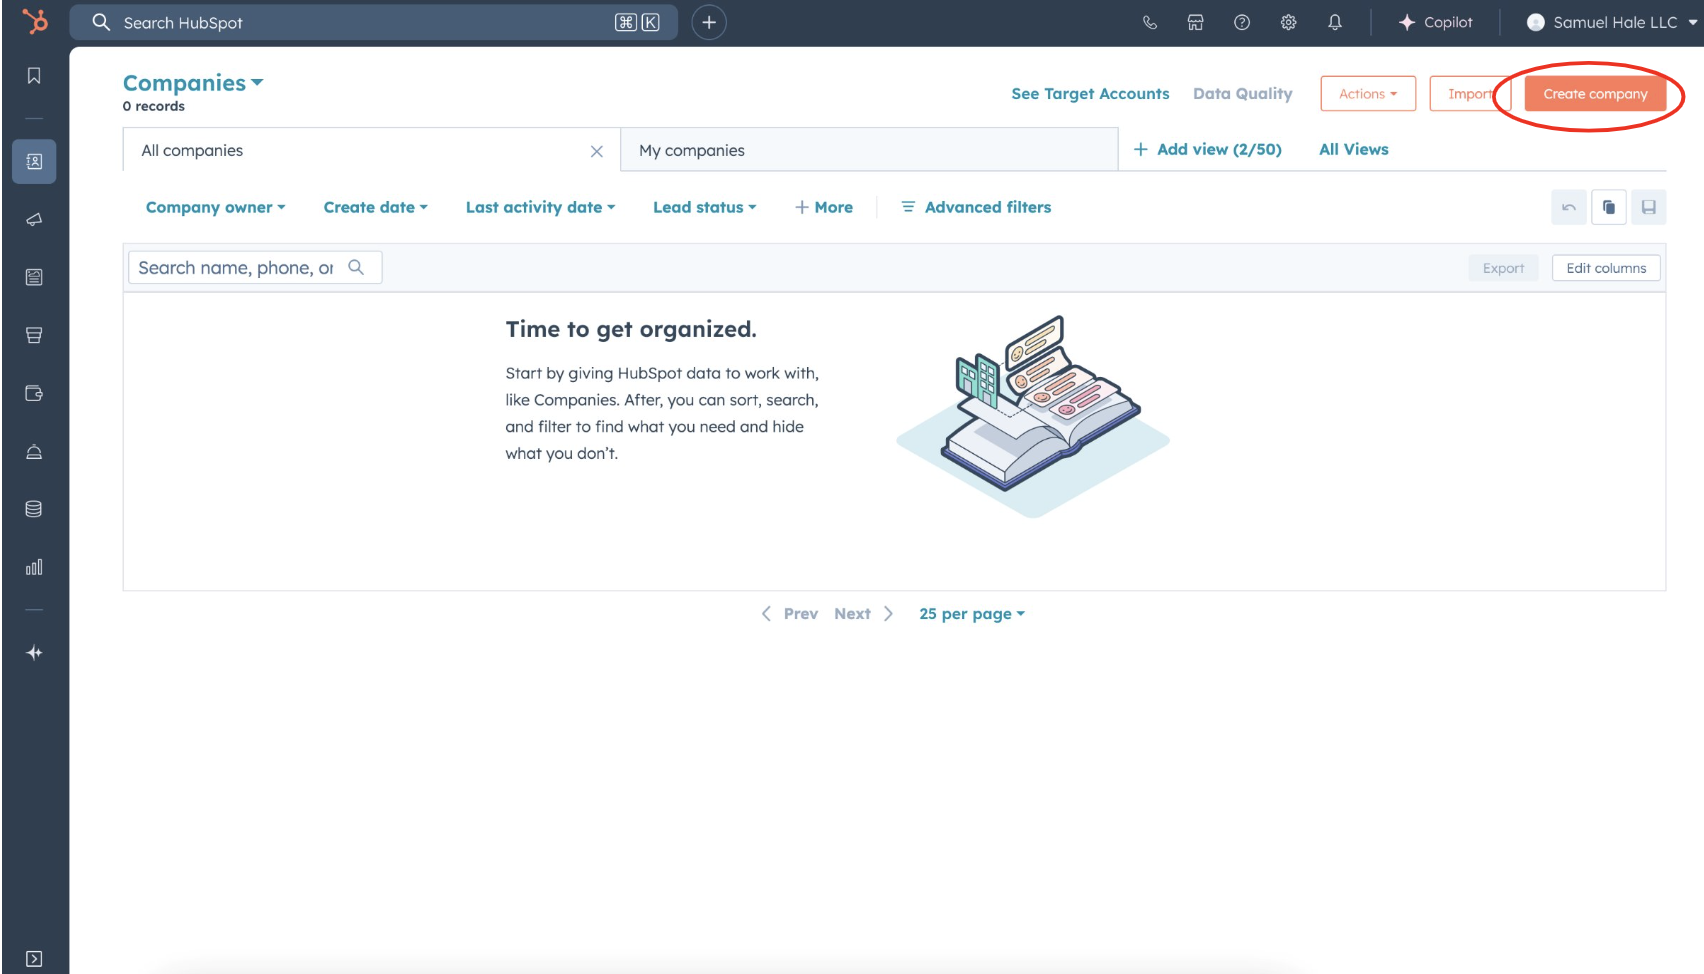Open the calling phone icon
This screenshot has height=974, width=1704.
coord(1150,22)
